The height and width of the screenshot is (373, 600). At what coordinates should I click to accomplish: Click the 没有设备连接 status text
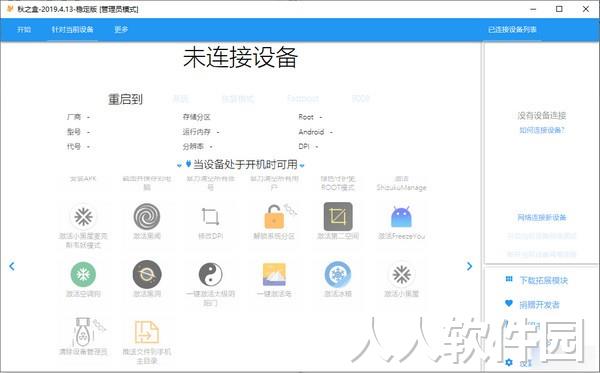(x=542, y=116)
